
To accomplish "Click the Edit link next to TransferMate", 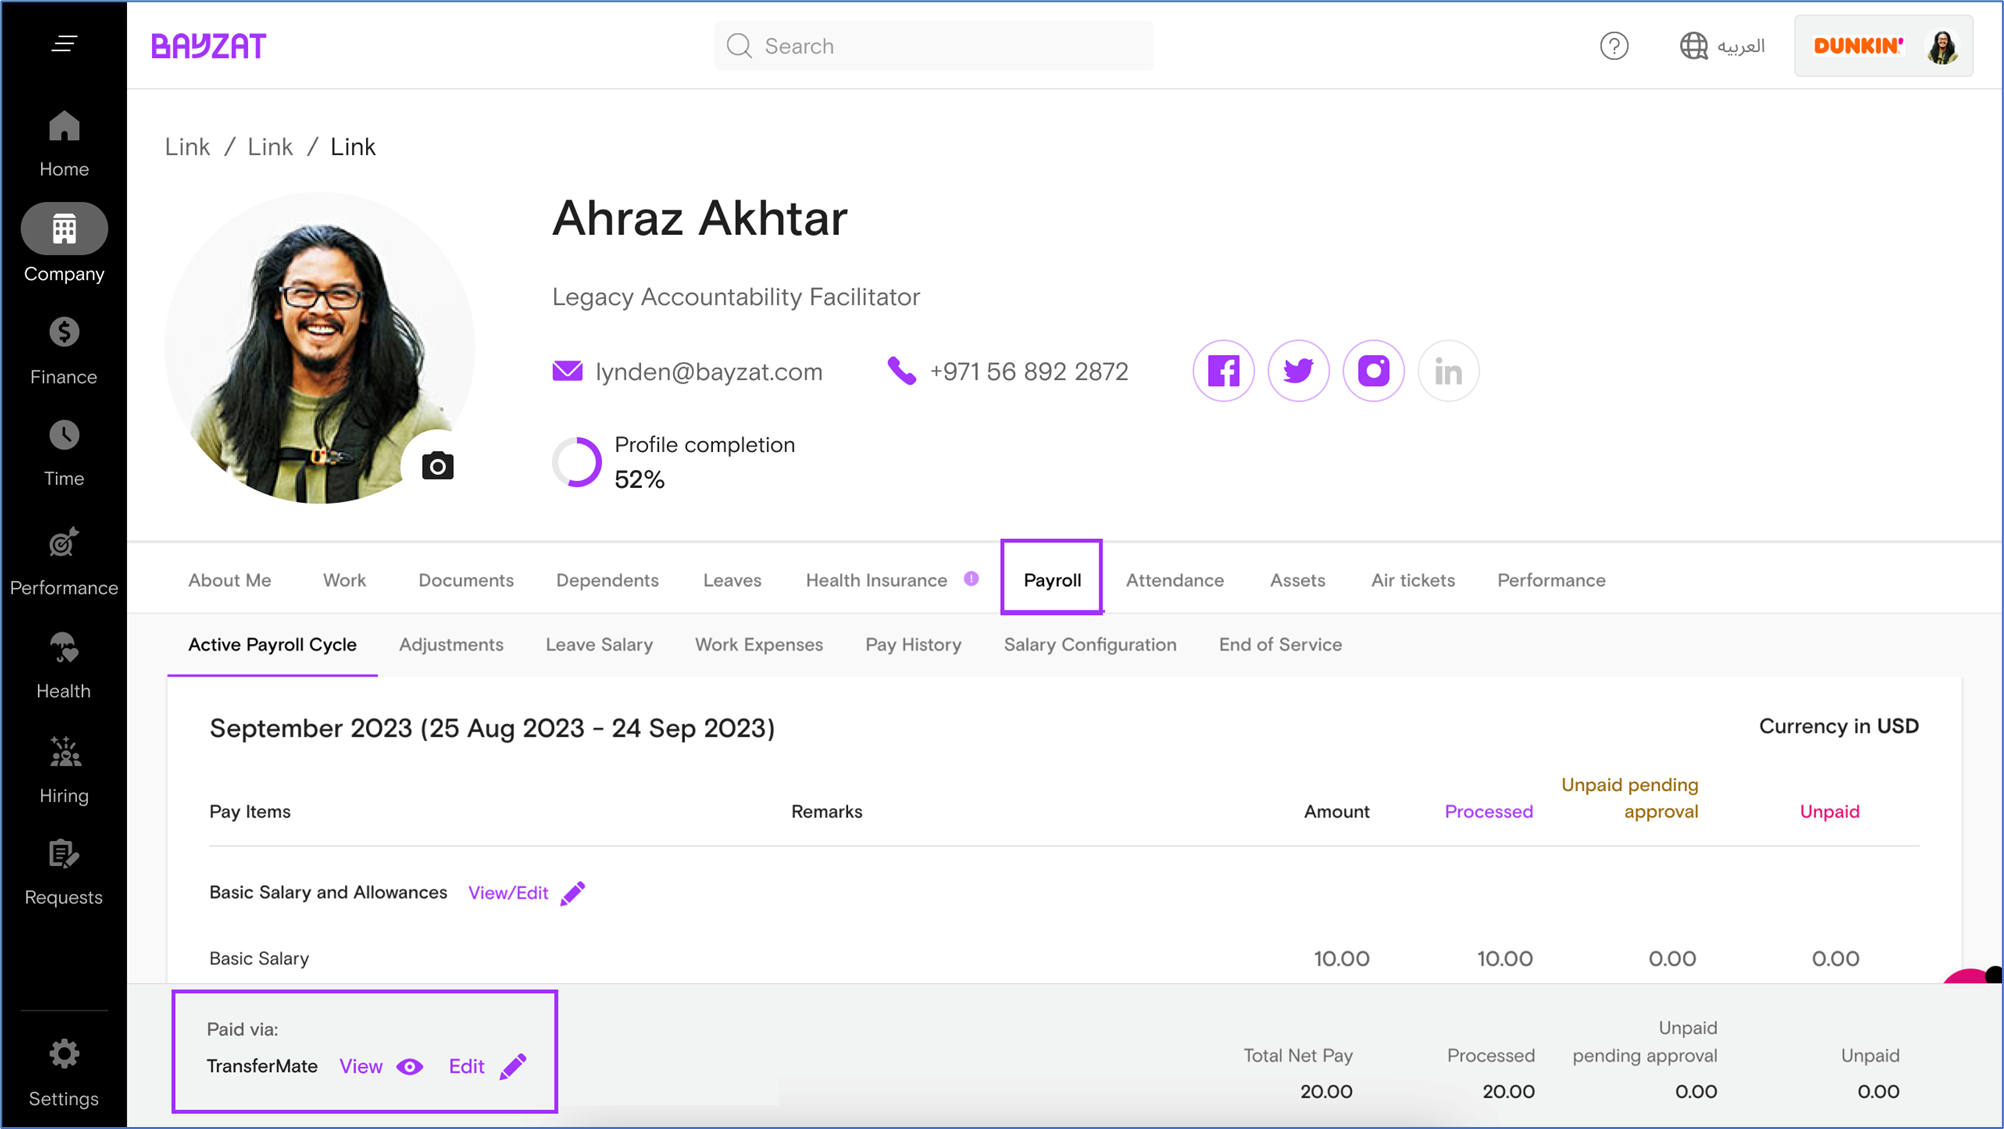I will [x=466, y=1067].
